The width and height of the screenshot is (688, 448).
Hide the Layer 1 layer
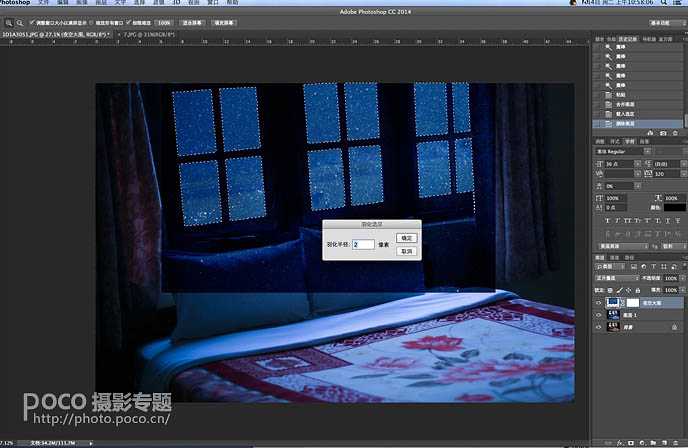pyautogui.click(x=599, y=315)
